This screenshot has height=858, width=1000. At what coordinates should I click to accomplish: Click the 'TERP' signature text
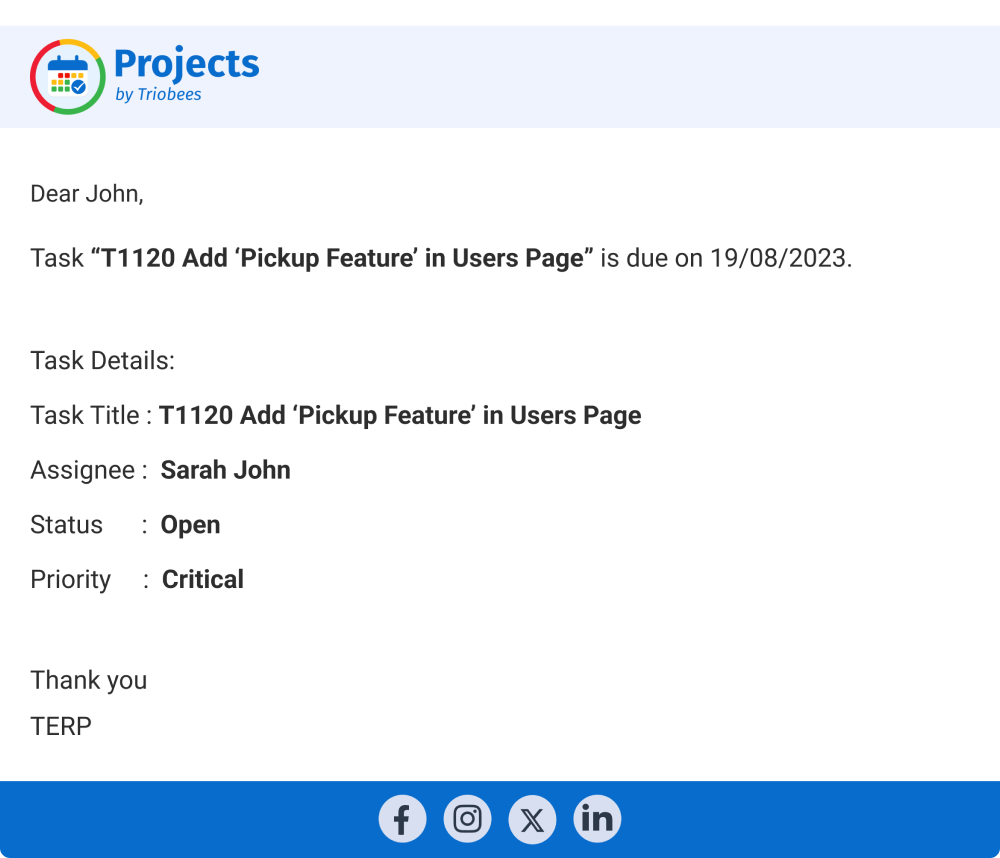pyautogui.click(x=61, y=726)
